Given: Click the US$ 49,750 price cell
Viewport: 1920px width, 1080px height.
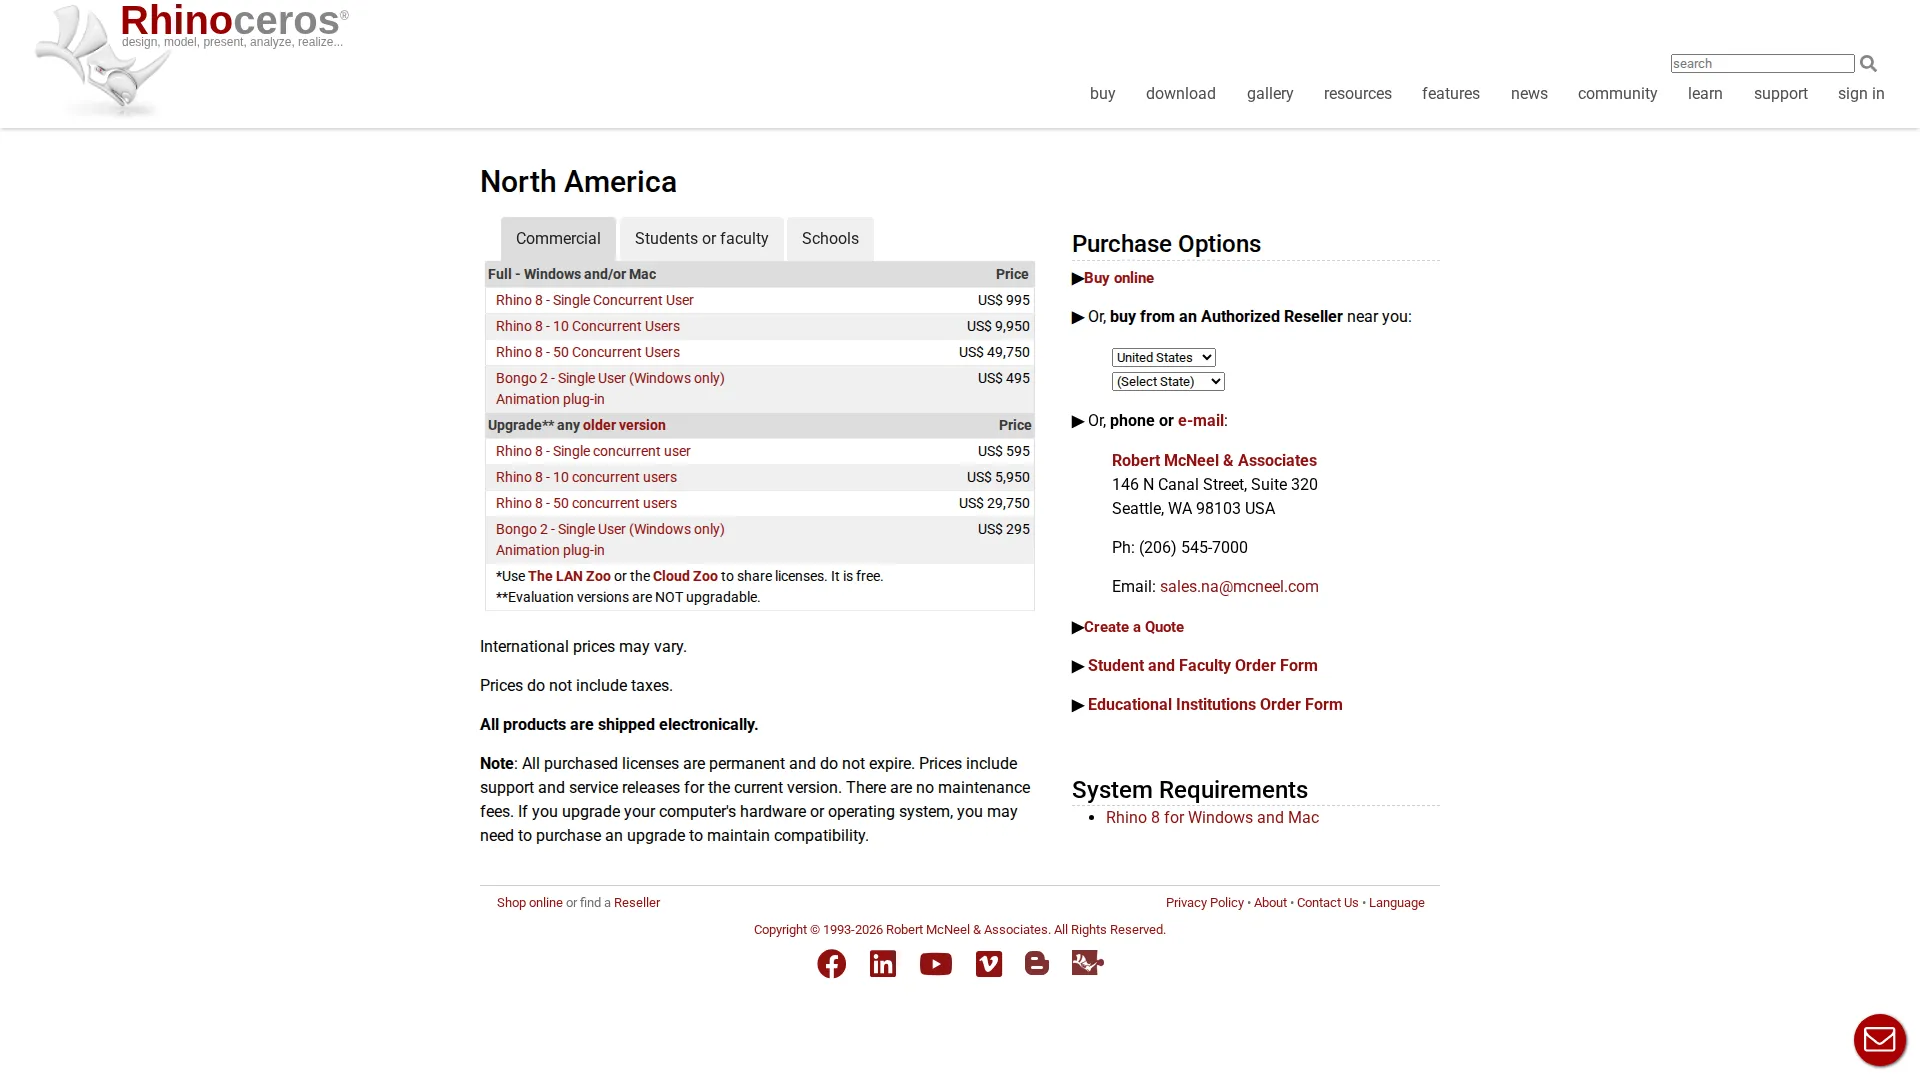Looking at the screenshot, I should (x=994, y=352).
